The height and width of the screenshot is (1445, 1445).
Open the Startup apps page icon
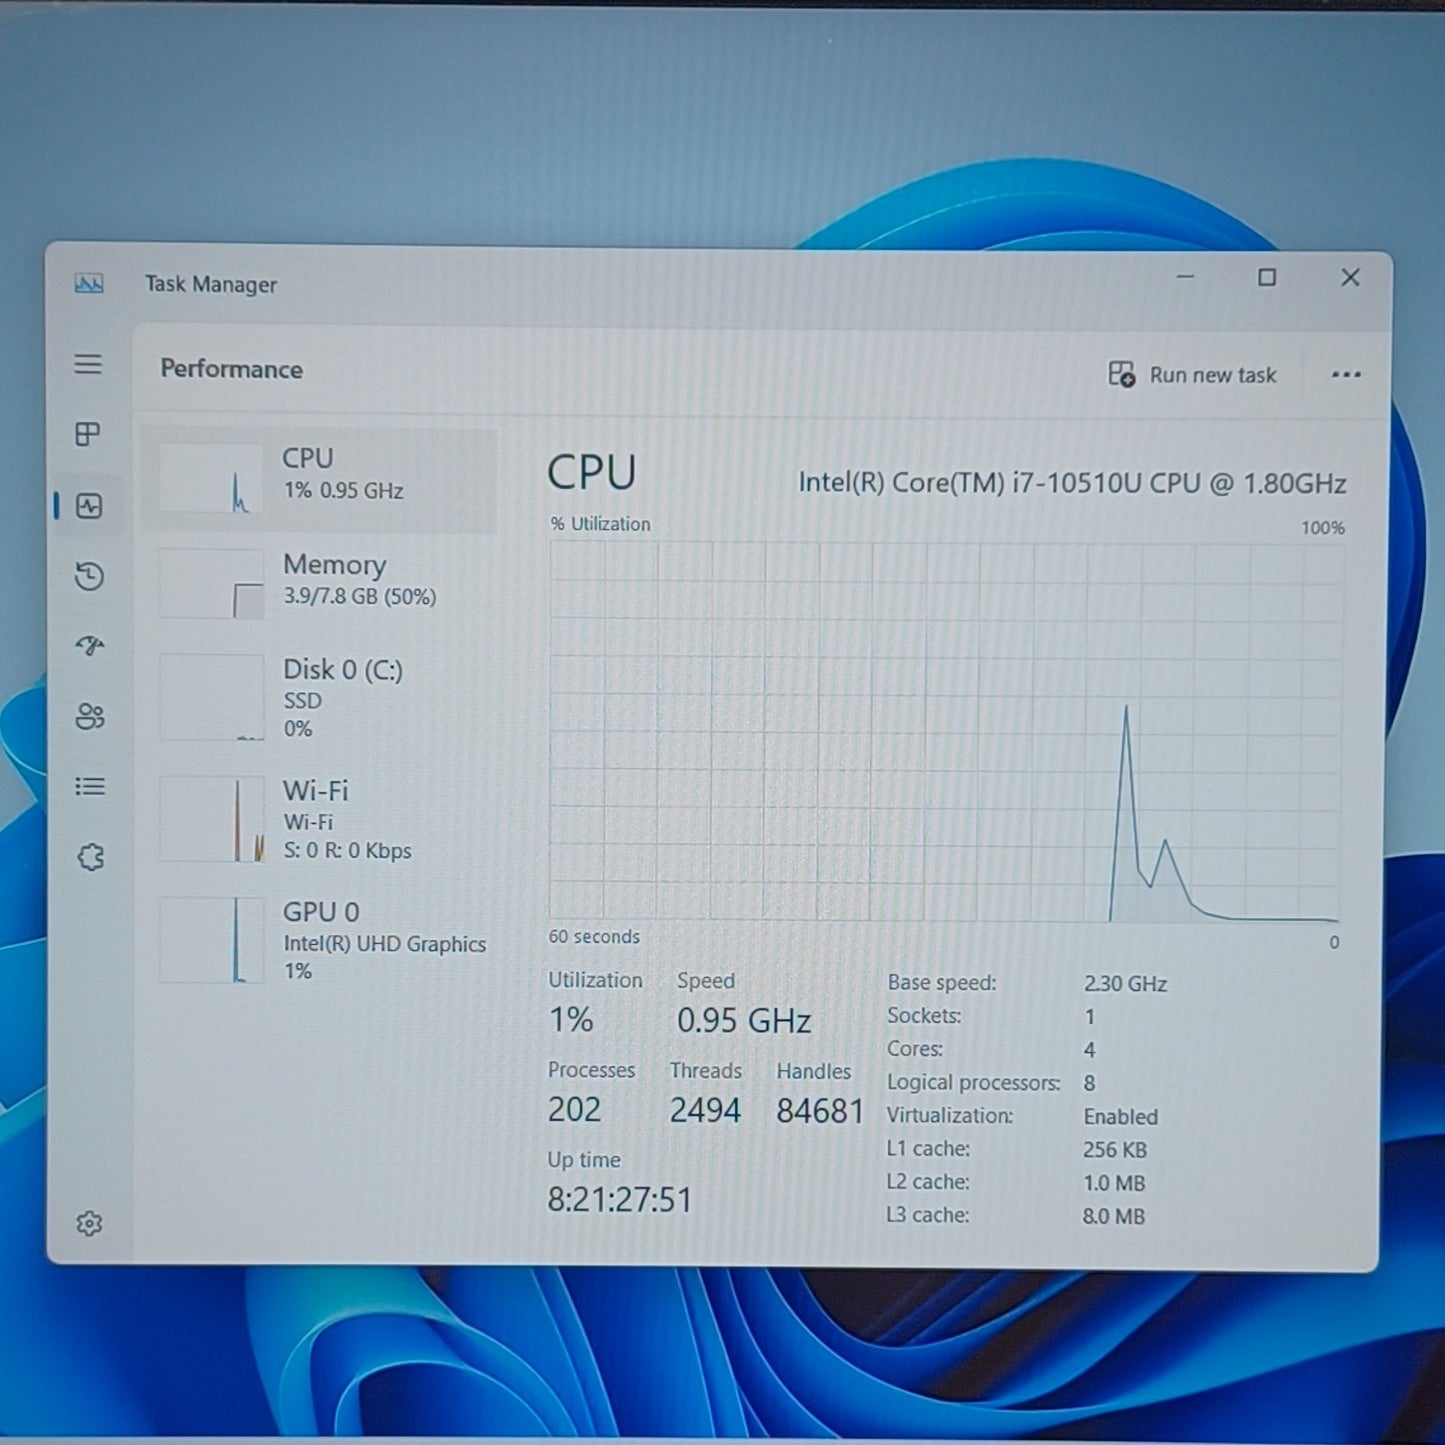pos(89,646)
